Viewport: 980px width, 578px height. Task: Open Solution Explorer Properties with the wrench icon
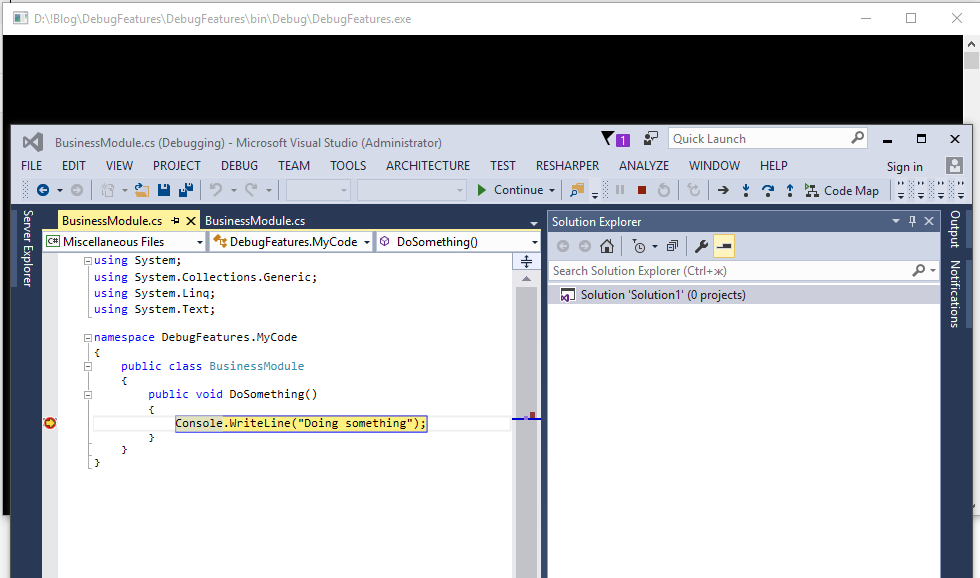pyautogui.click(x=700, y=246)
